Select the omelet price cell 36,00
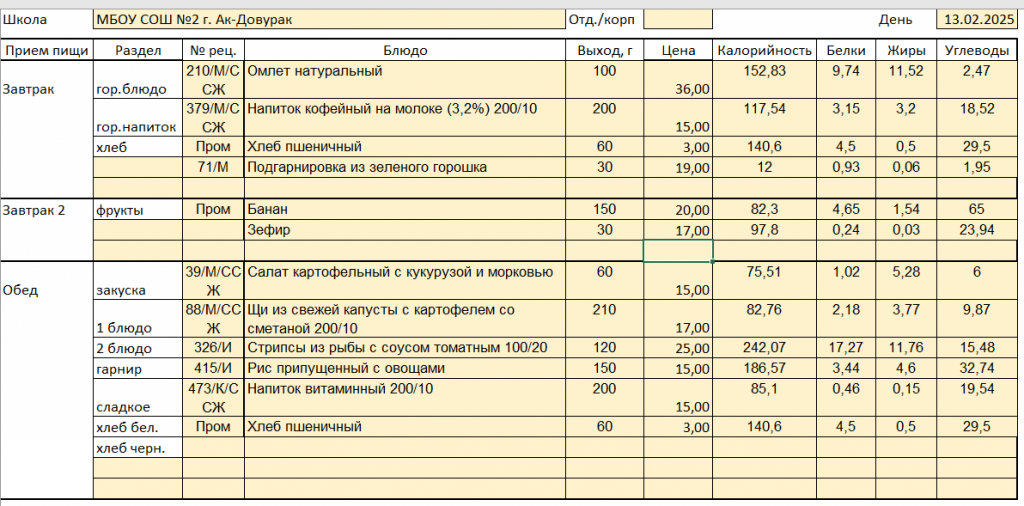1024x506 pixels. pos(678,88)
